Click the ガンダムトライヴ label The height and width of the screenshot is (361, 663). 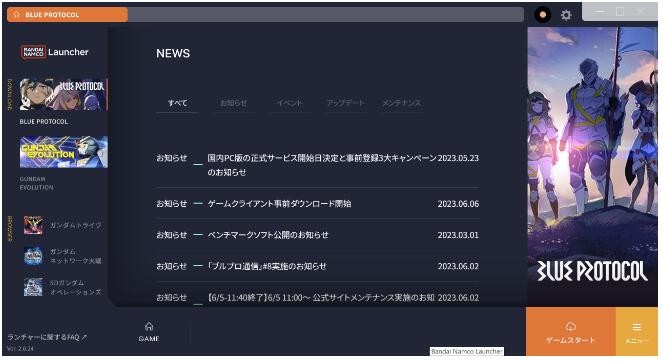(x=76, y=225)
